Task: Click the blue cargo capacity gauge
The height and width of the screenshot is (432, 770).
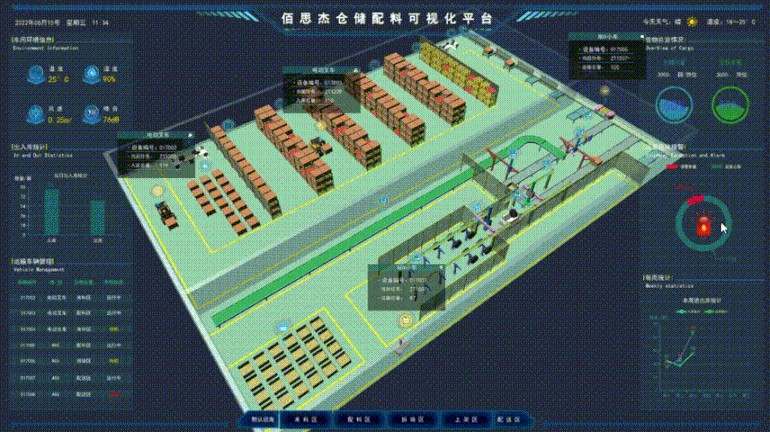Action: point(674,105)
